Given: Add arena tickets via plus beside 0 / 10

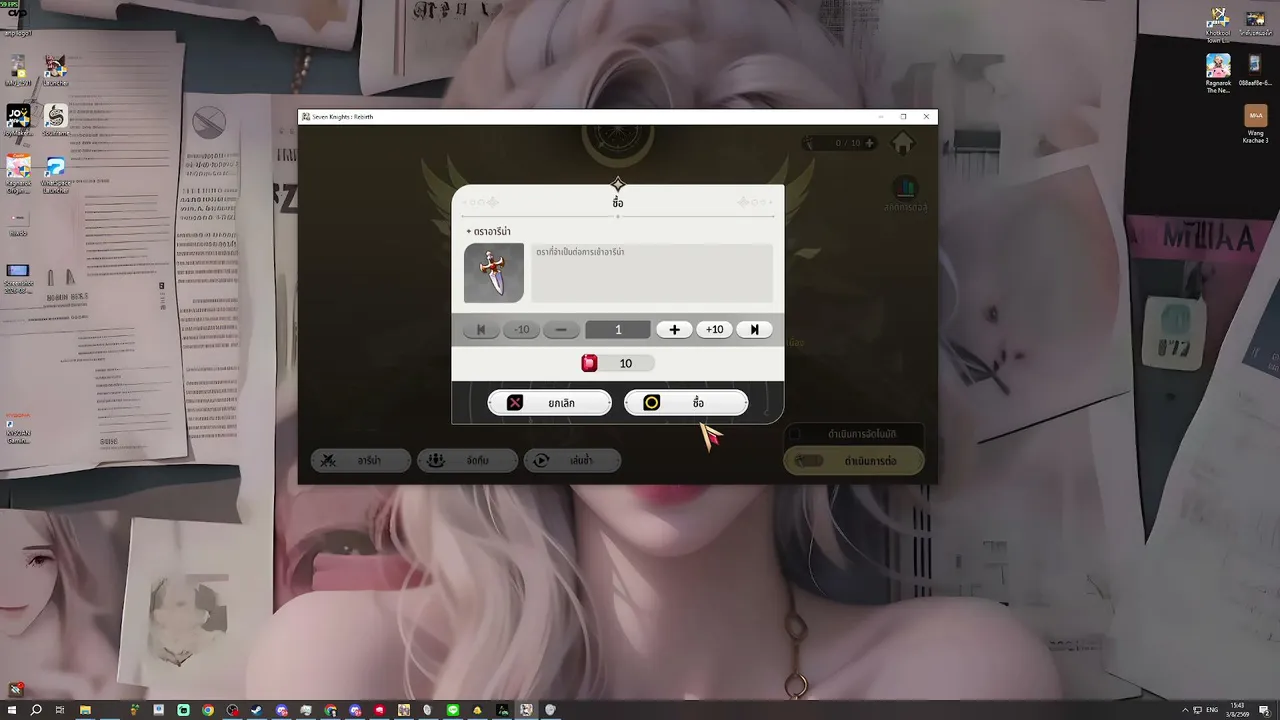Looking at the screenshot, I should (869, 143).
